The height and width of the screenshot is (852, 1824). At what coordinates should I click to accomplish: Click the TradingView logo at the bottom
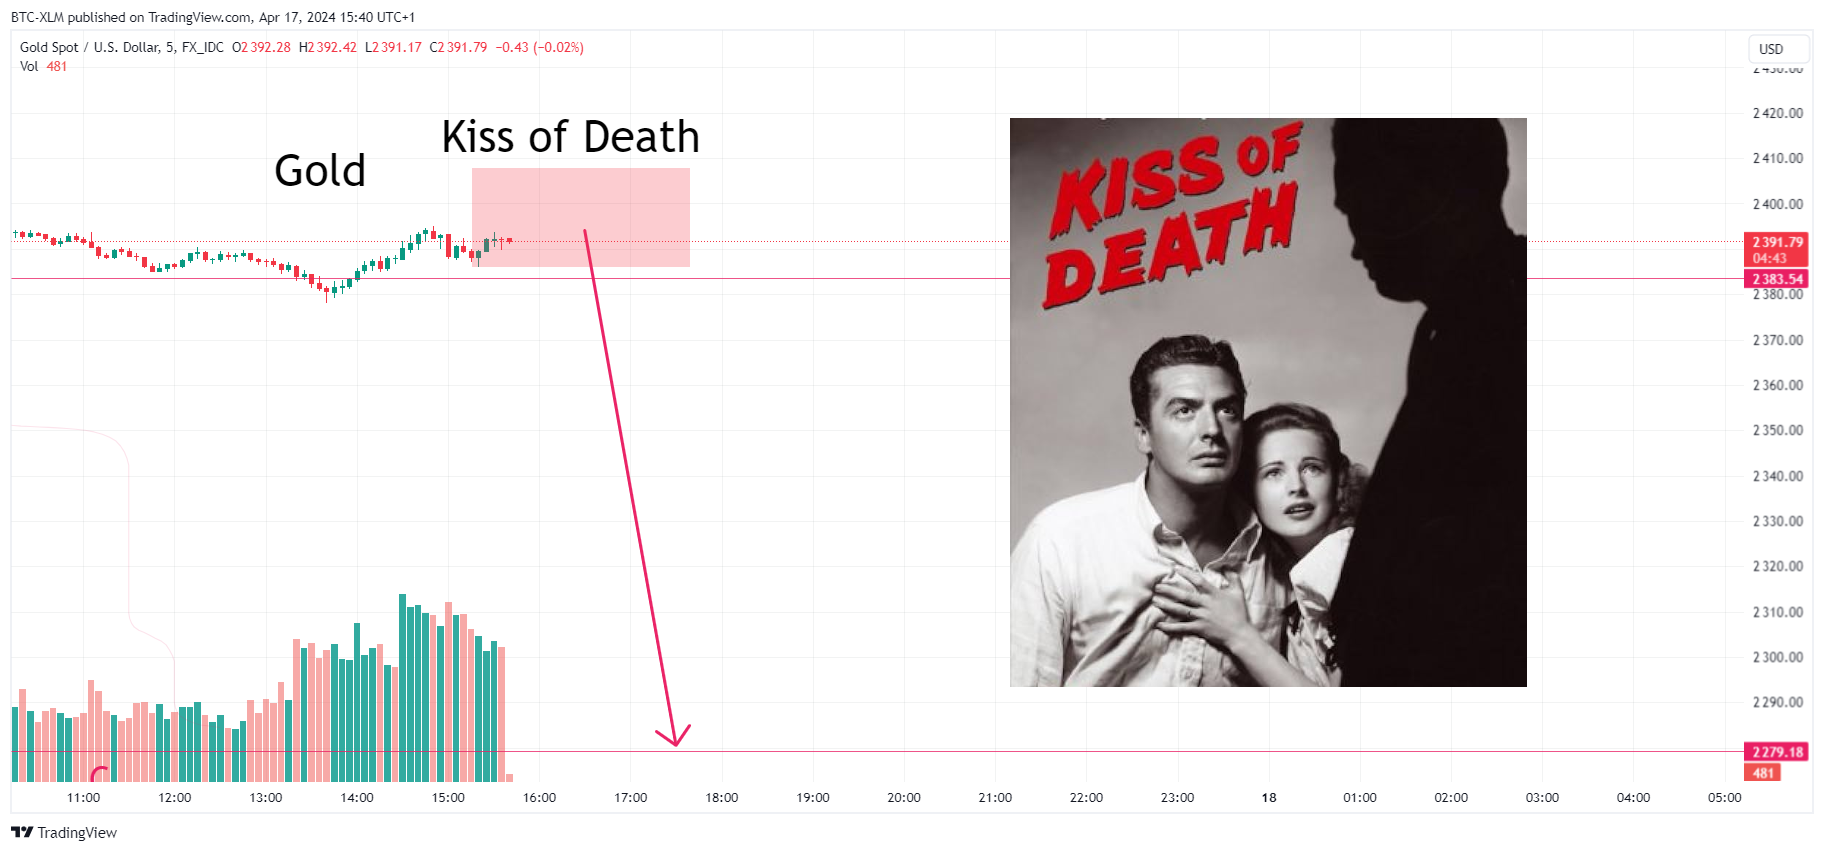pyautogui.click(x=64, y=833)
